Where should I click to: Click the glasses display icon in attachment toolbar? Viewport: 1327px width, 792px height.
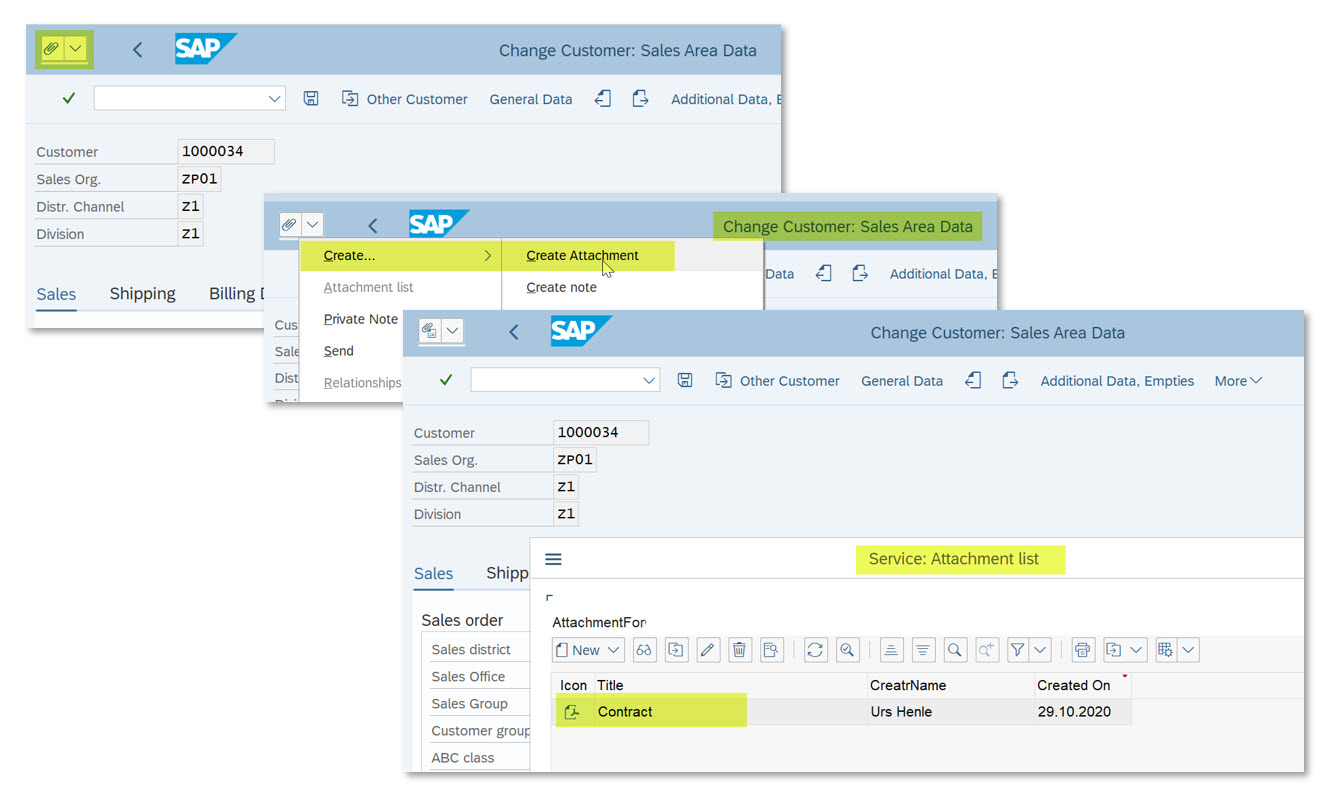(x=644, y=650)
